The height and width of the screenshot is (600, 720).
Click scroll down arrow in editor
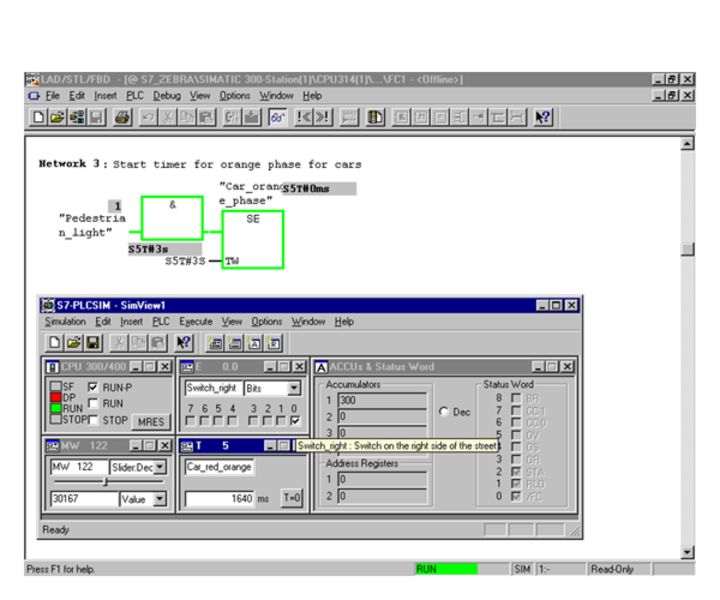coord(687,552)
